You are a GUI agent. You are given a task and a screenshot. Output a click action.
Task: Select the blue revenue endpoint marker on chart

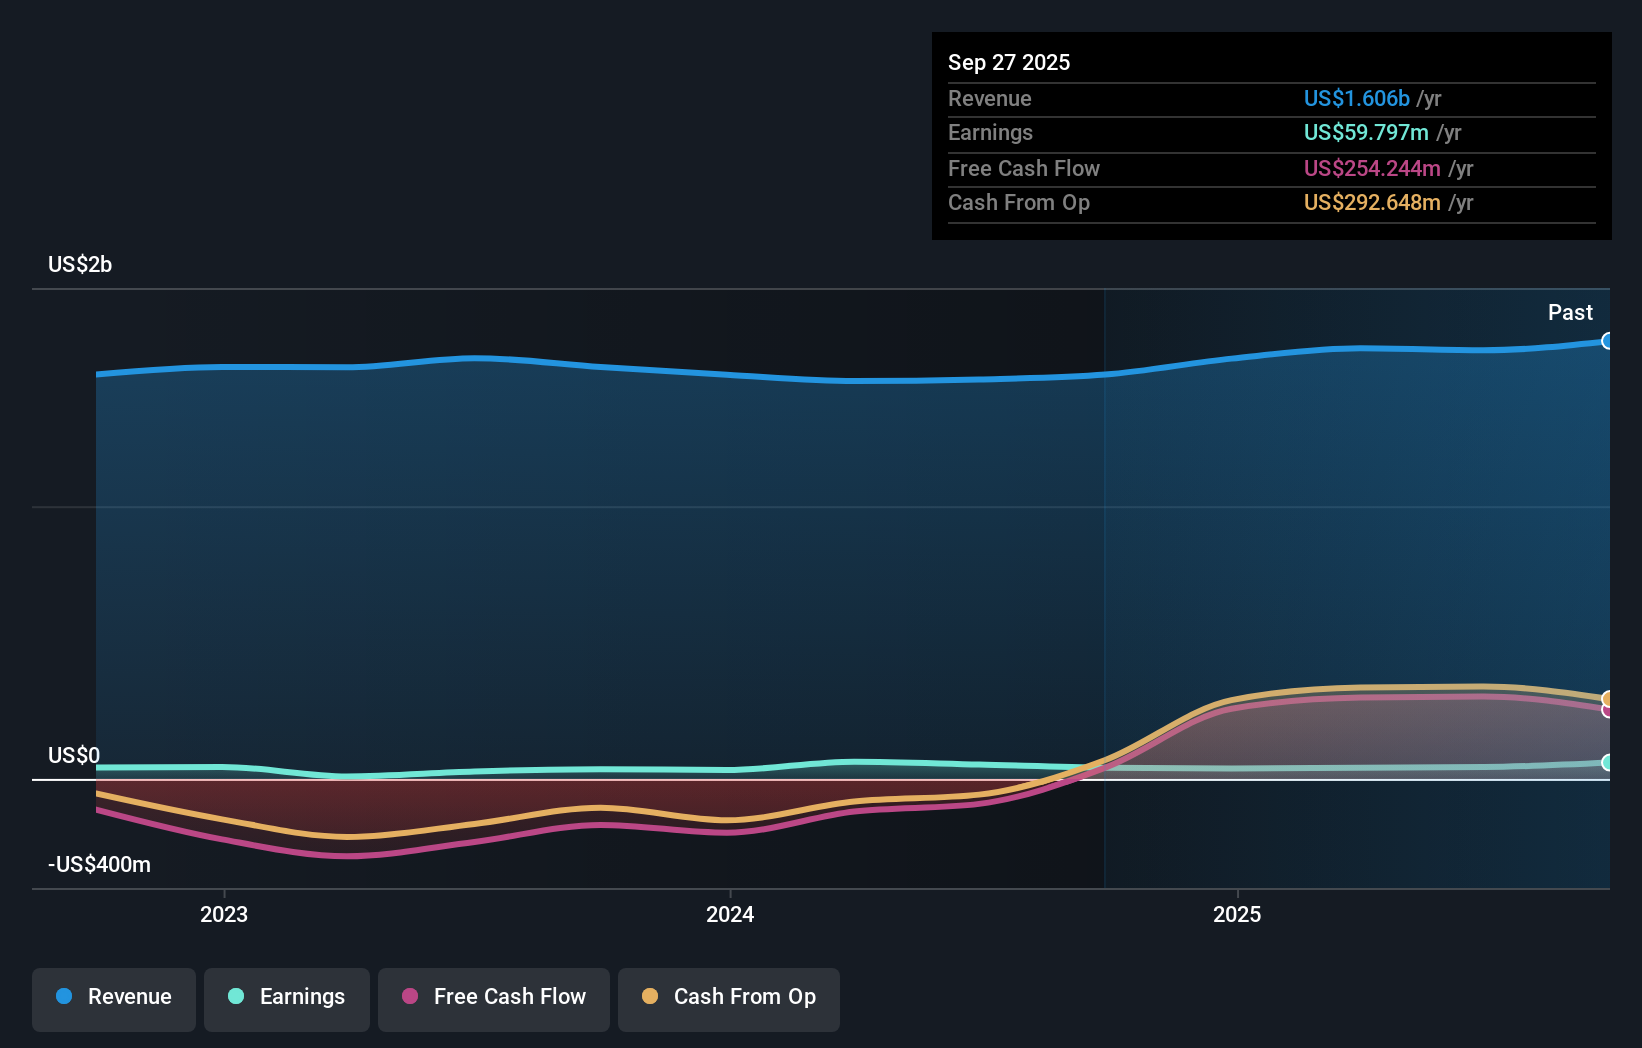point(1608,342)
